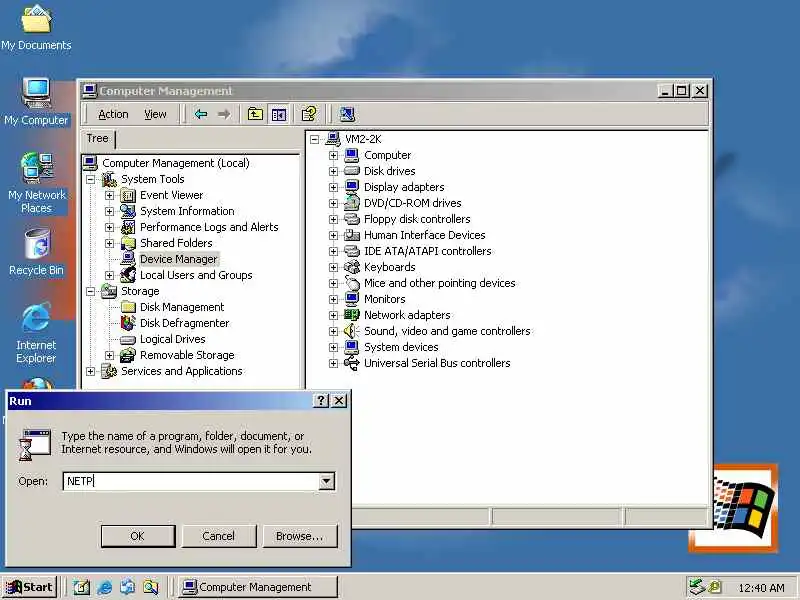Select Computer Management (Local) root
The height and width of the screenshot is (600, 800).
click(x=176, y=163)
